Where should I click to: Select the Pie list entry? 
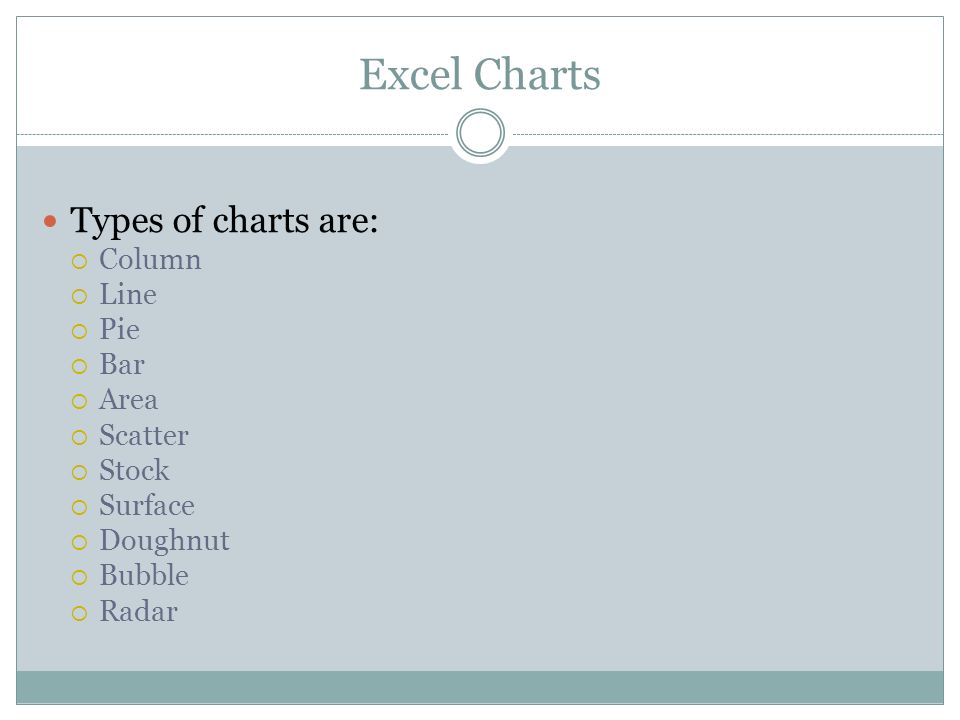[119, 329]
